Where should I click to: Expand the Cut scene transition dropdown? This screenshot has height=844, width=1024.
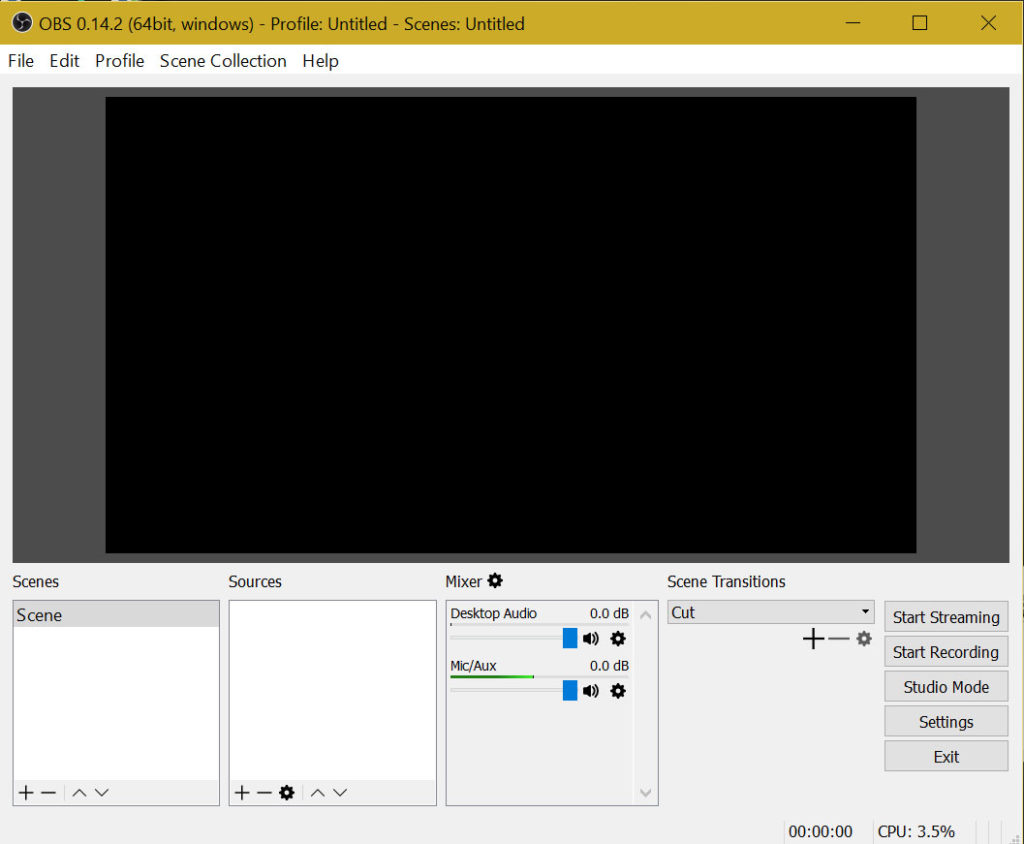click(771, 612)
